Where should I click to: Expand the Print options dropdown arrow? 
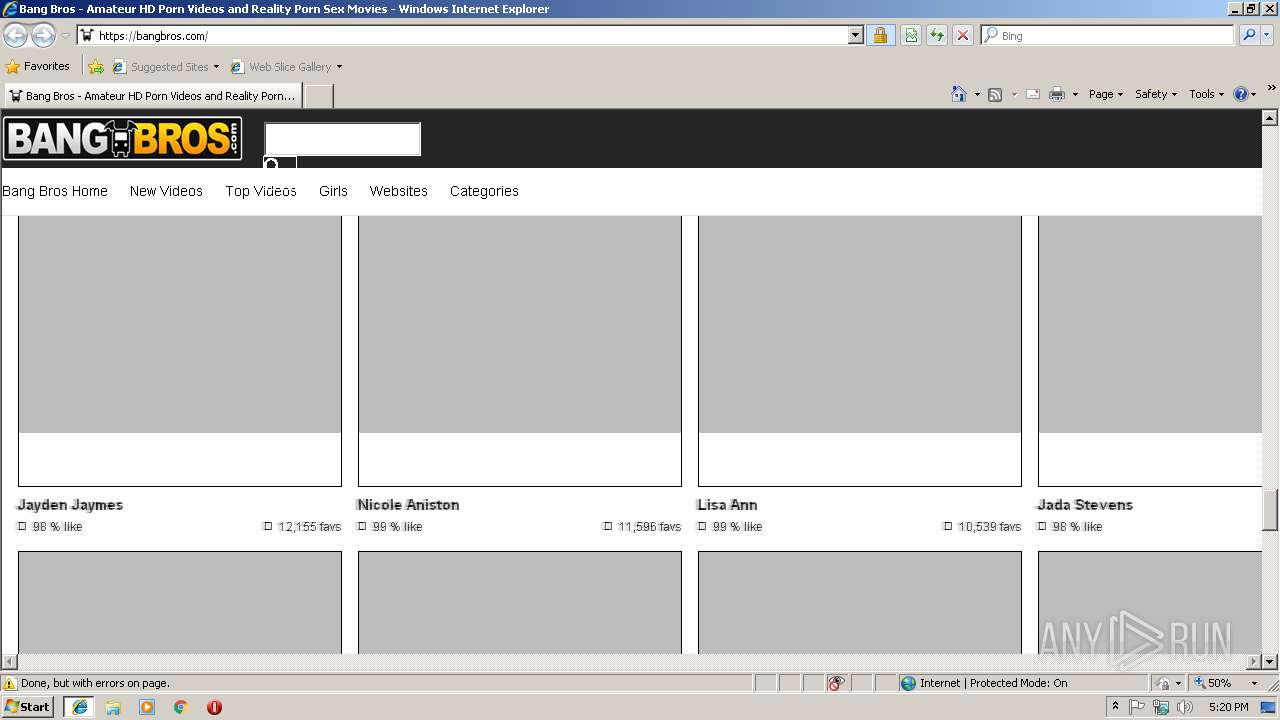point(1075,94)
